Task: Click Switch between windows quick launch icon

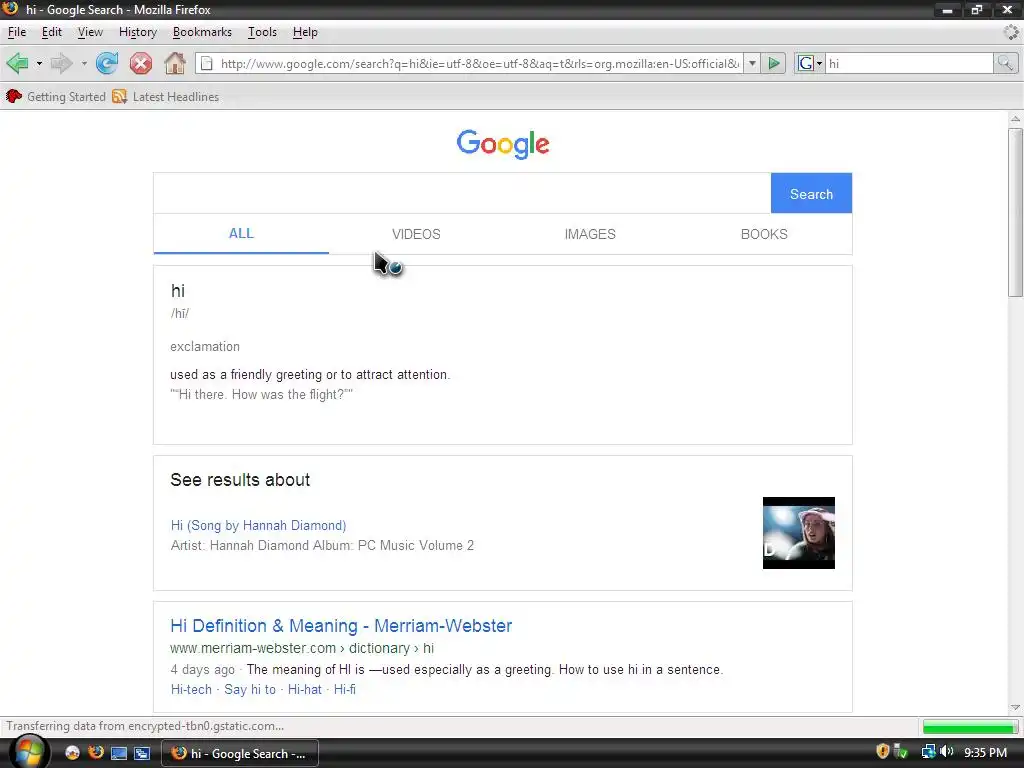Action: [x=142, y=753]
